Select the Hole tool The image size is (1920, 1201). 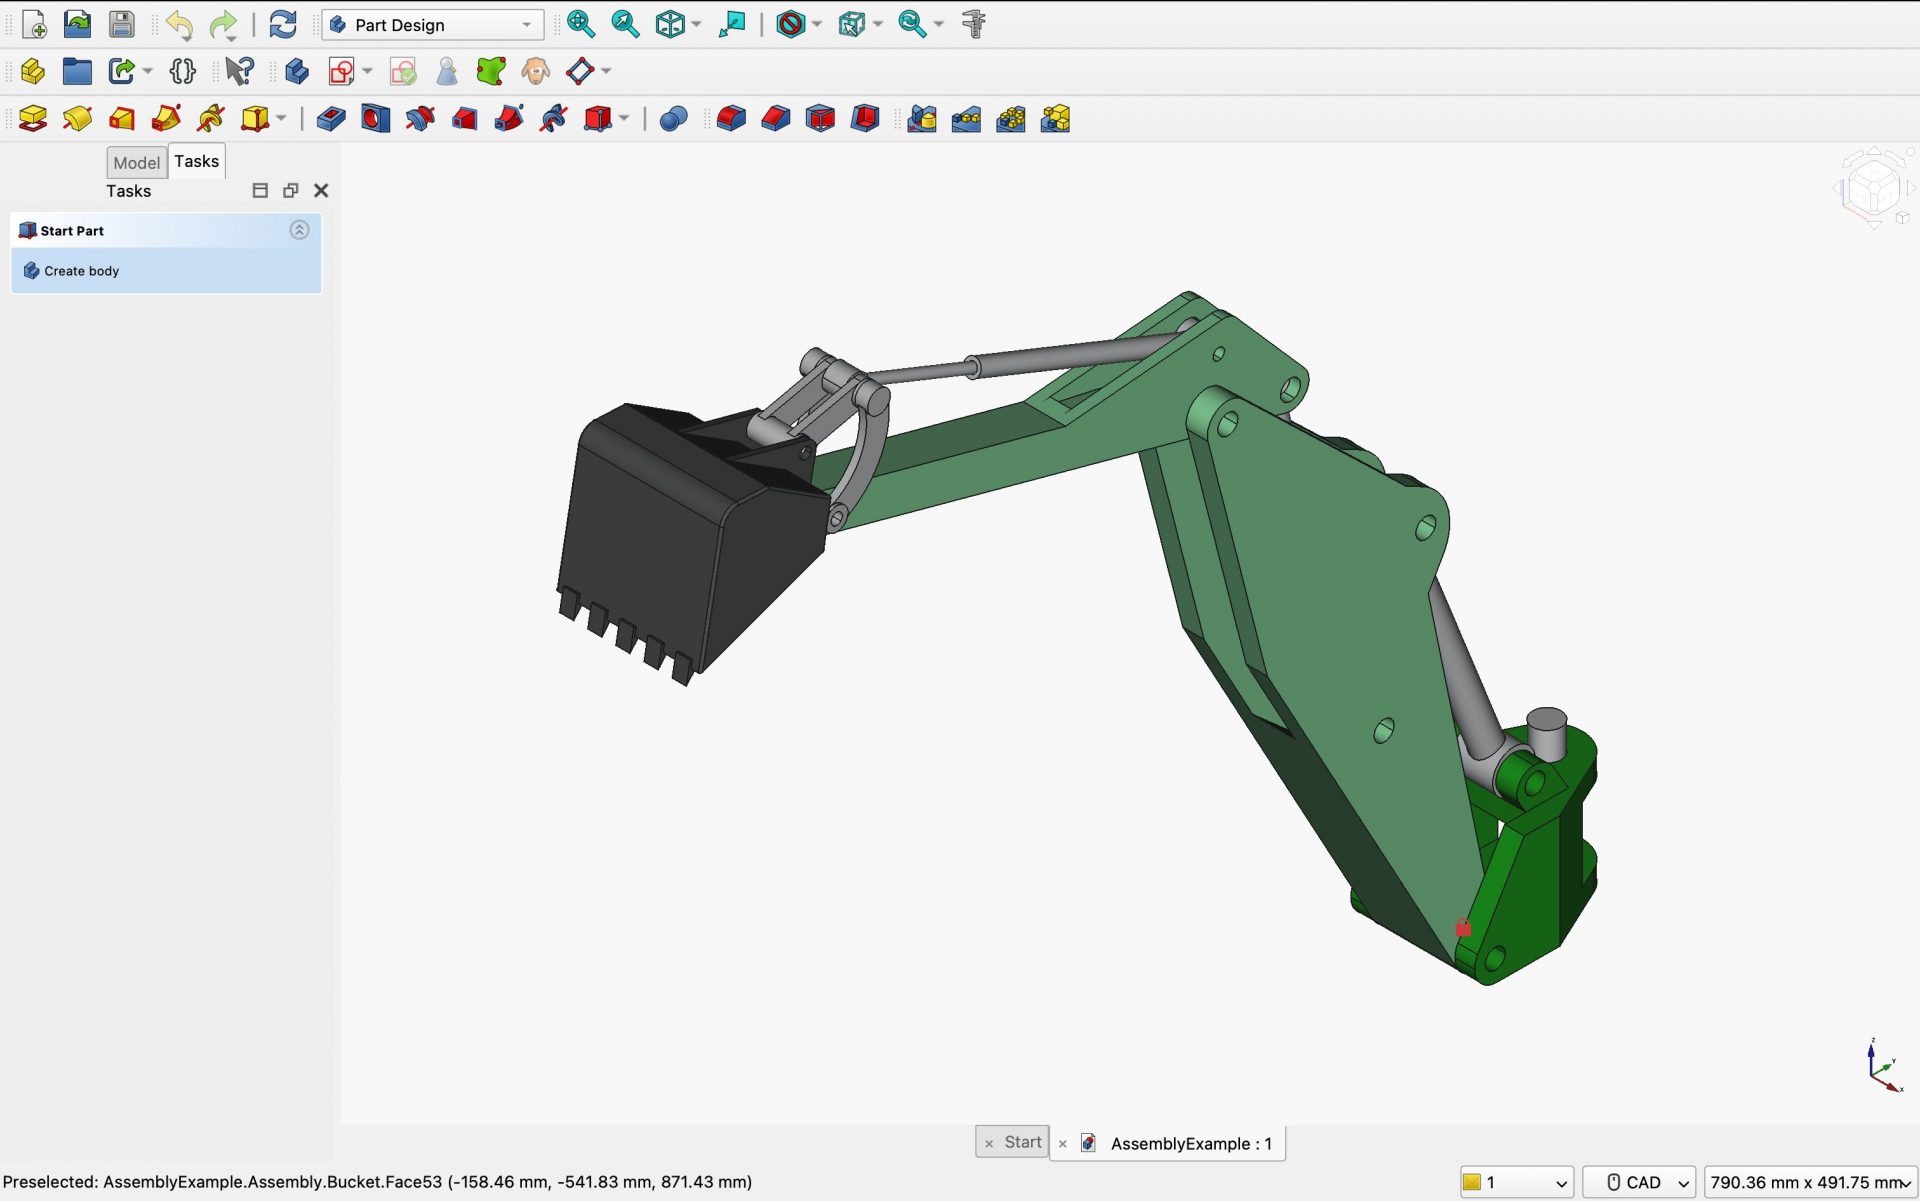(x=376, y=118)
